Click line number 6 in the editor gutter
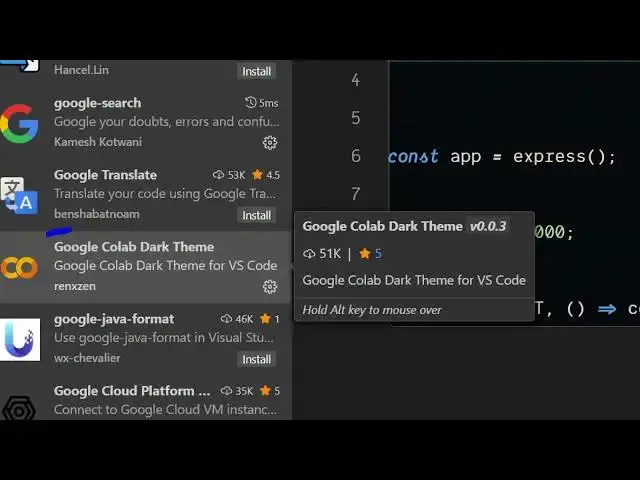 pyautogui.click(x=356, y=156)
